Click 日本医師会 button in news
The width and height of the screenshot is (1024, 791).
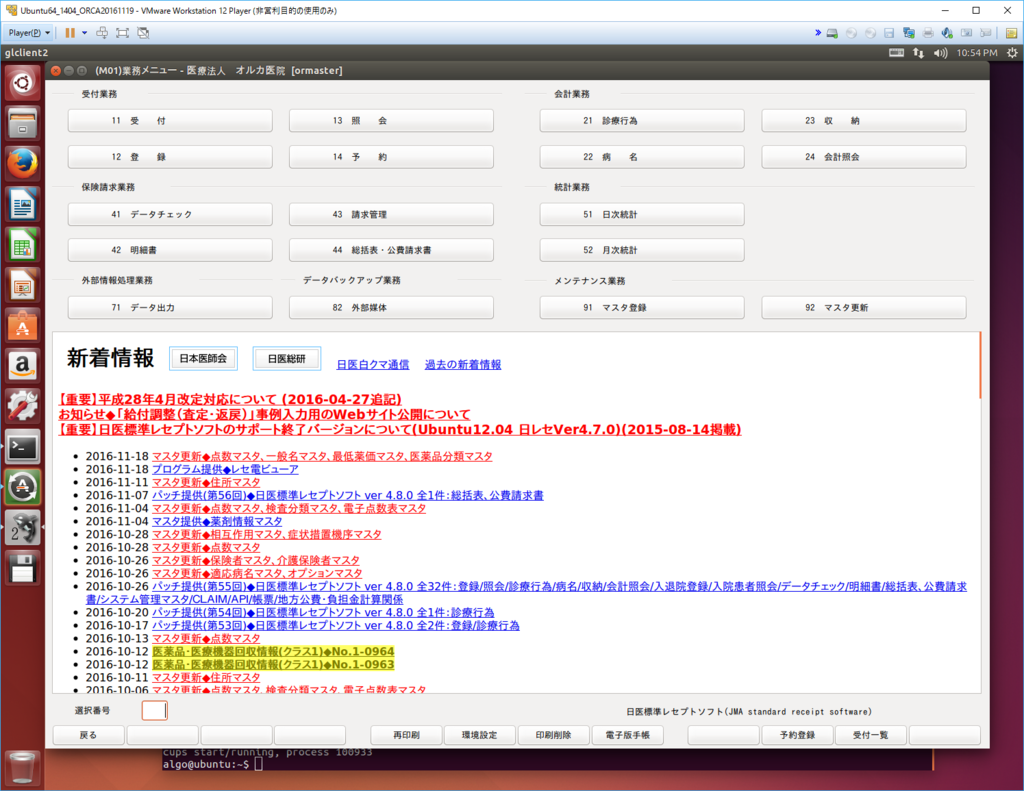[x=203, y=359]
